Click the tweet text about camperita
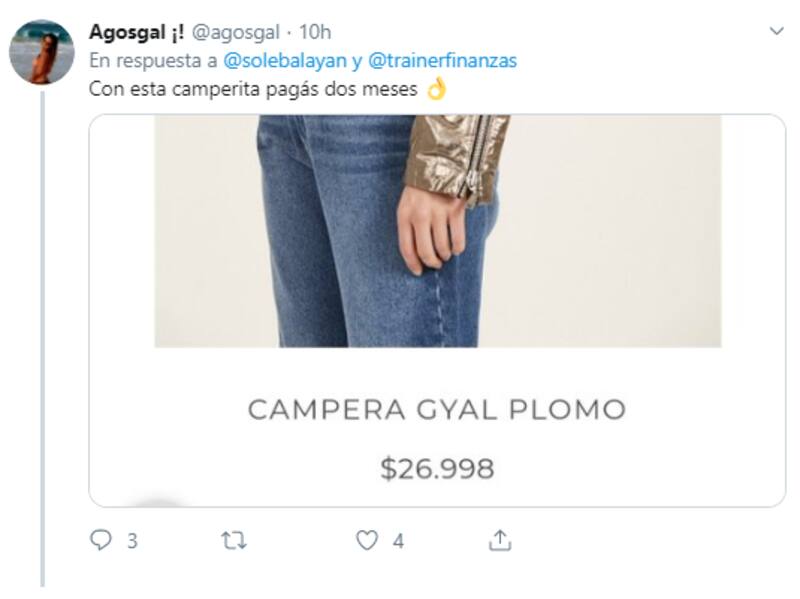Image resolution: width=800 pixels, height=599 pixels. (253, 89)
